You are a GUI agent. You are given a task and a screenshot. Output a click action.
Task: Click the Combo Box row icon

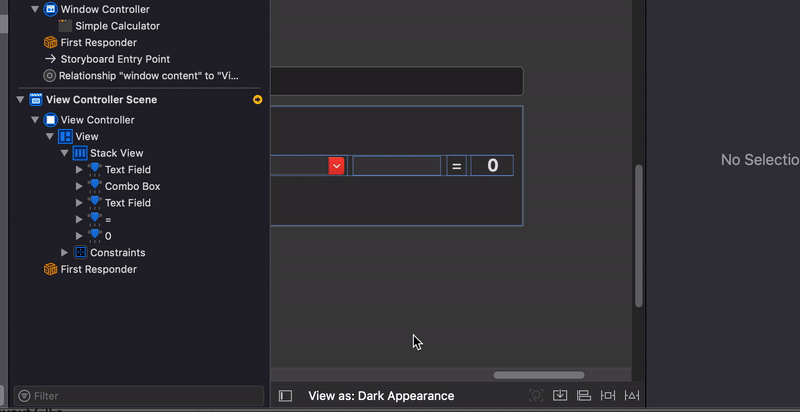point(95,186)
